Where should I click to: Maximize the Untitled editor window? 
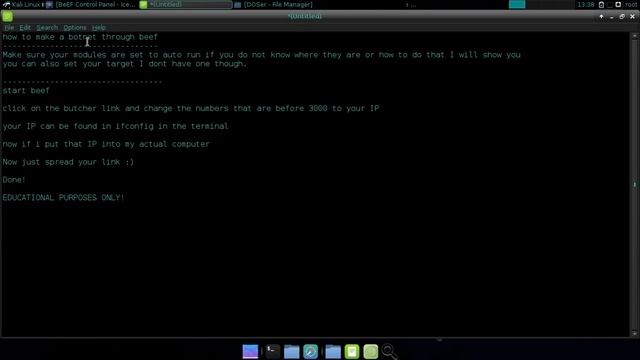pyautogui.click(x=622, y=17)
